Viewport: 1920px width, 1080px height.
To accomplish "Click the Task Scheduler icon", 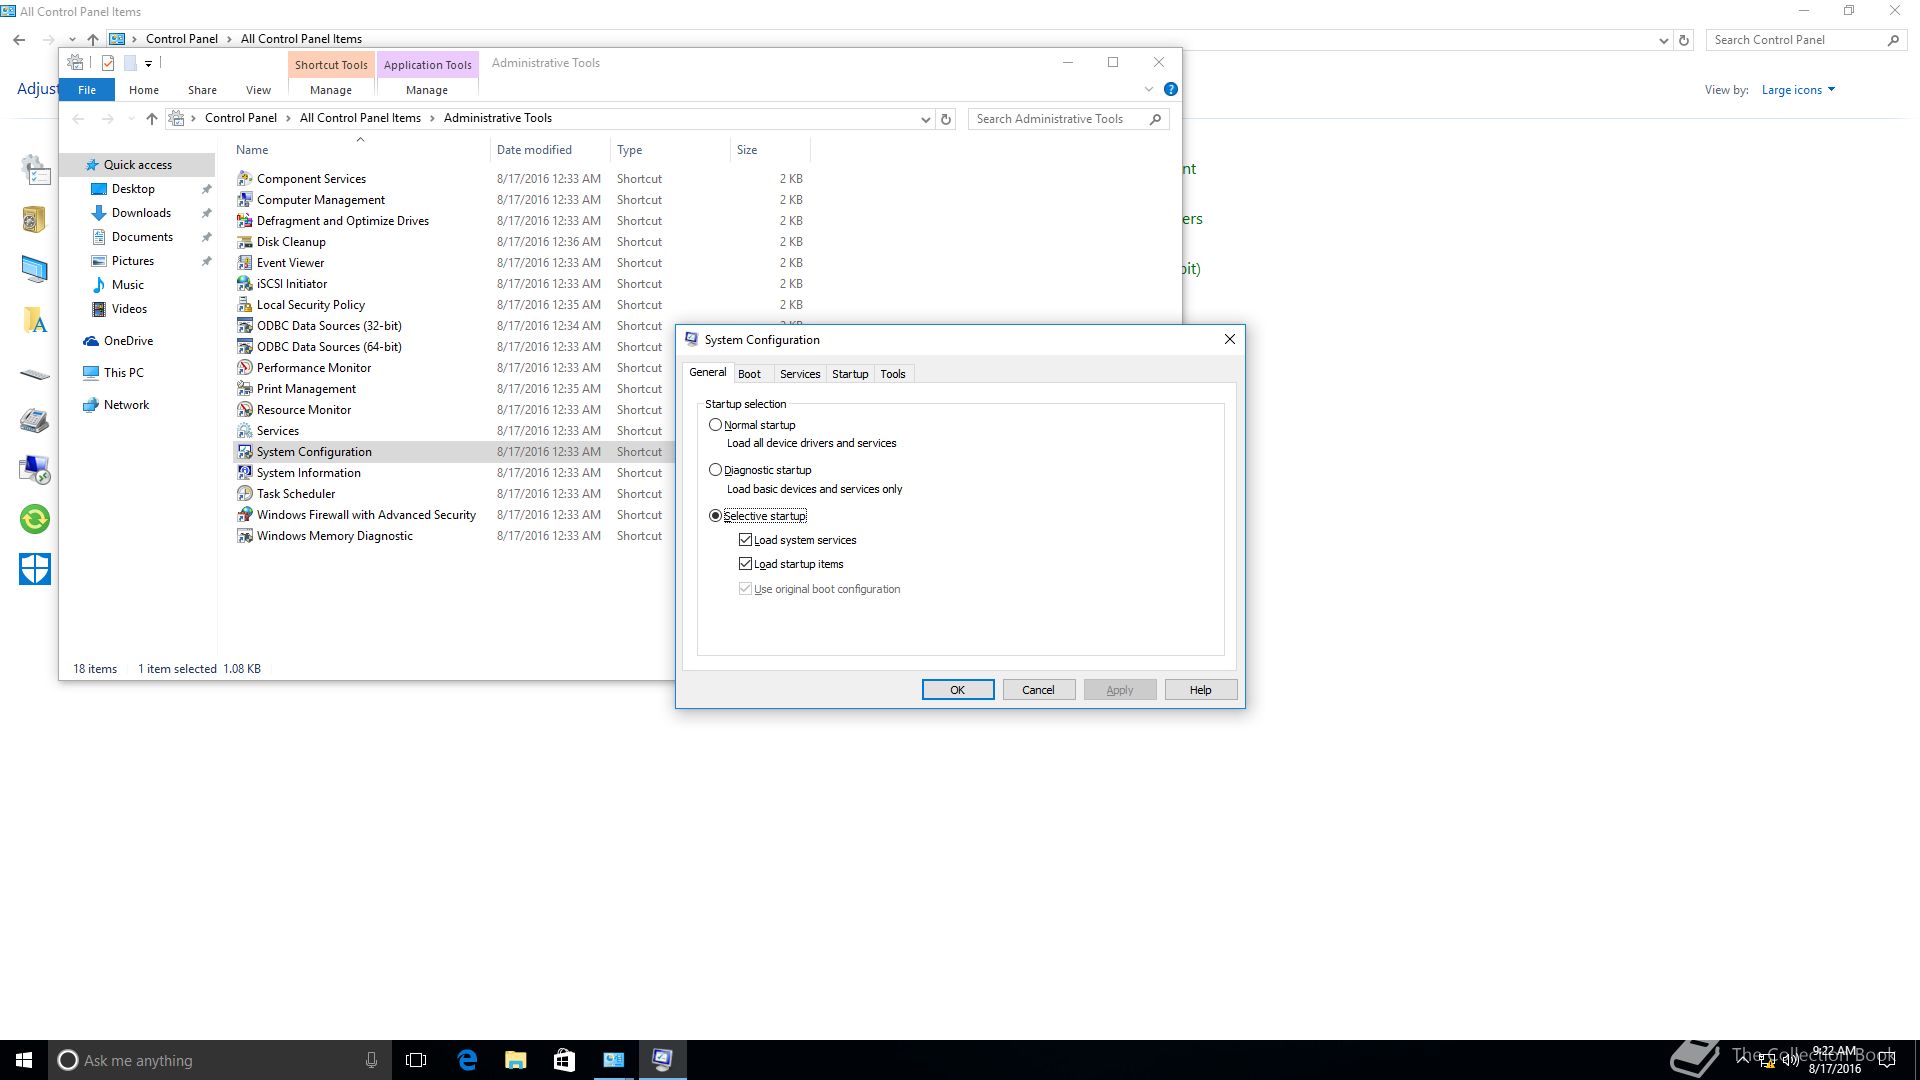I will coord(245,494).
